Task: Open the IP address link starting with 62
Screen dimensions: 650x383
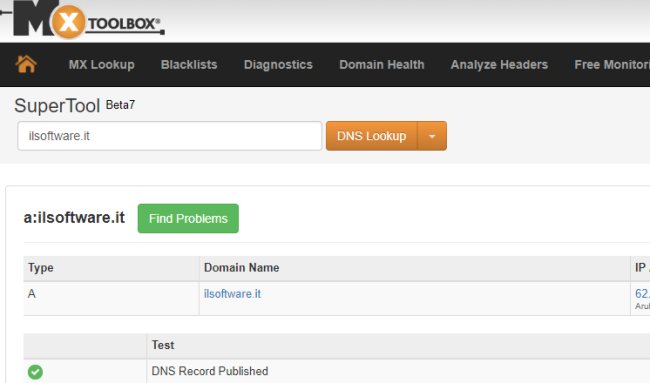Action: [642, 293]
